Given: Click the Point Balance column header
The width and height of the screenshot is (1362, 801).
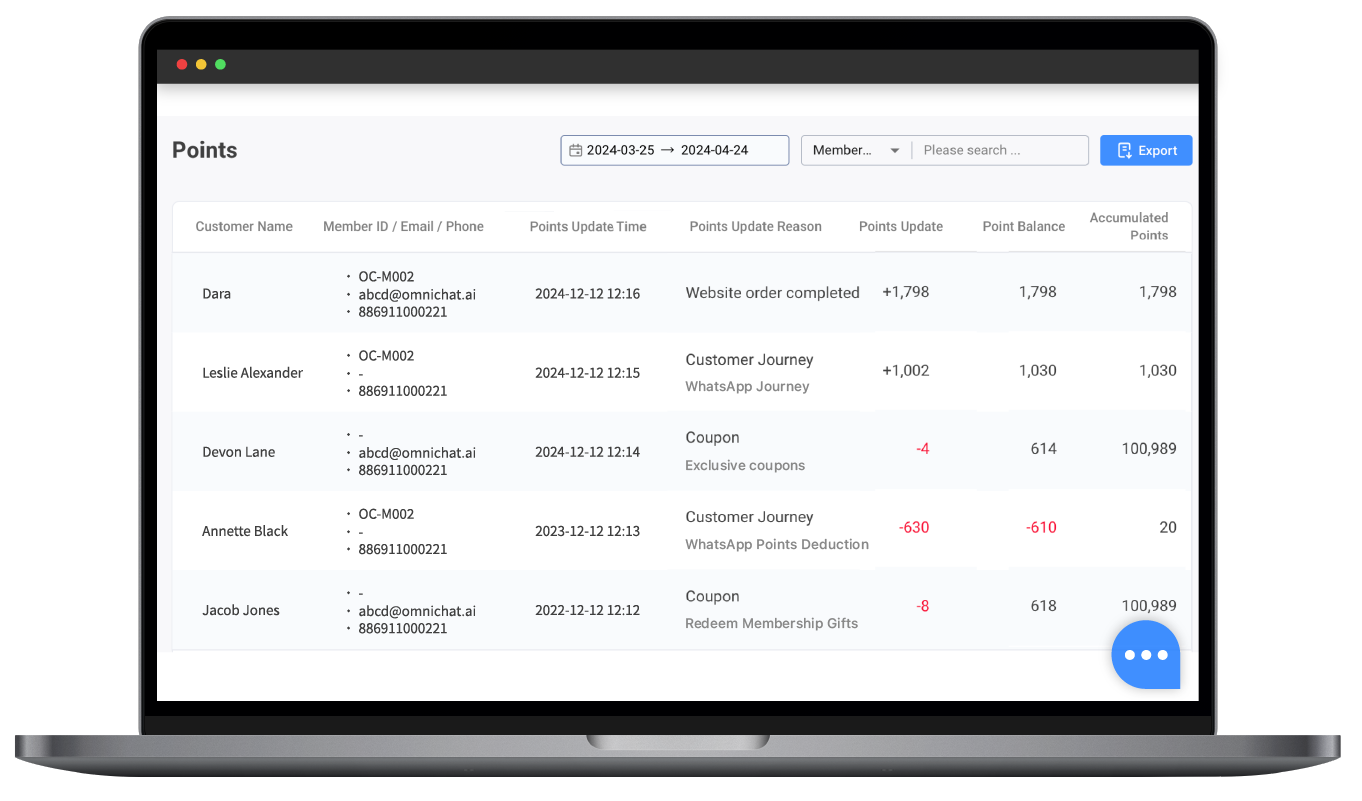Looking at the screenshot, I should tap(1024, 227).
